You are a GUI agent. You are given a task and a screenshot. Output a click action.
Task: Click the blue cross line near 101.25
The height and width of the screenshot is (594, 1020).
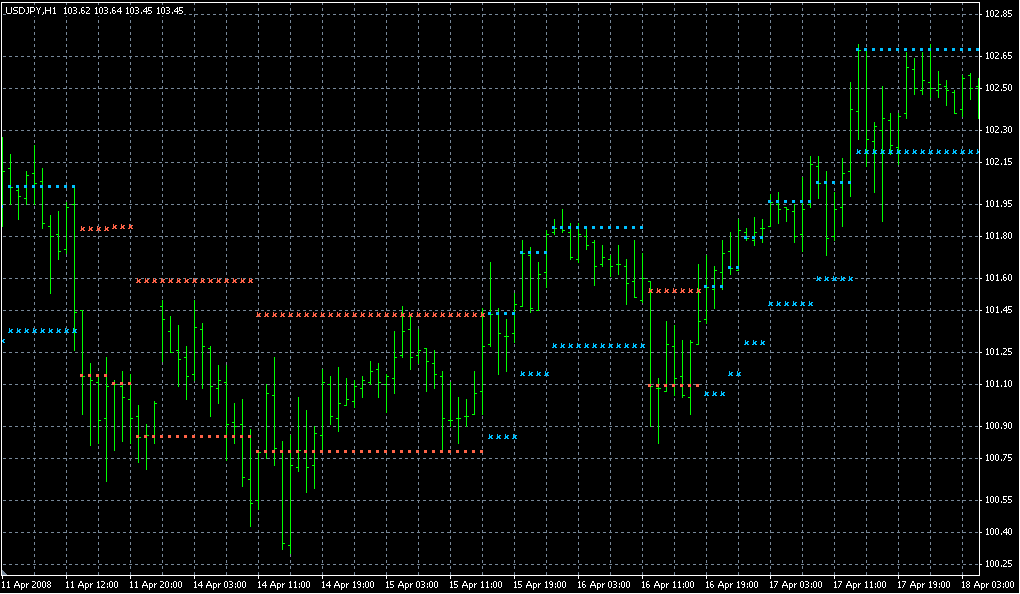(599, 346)
